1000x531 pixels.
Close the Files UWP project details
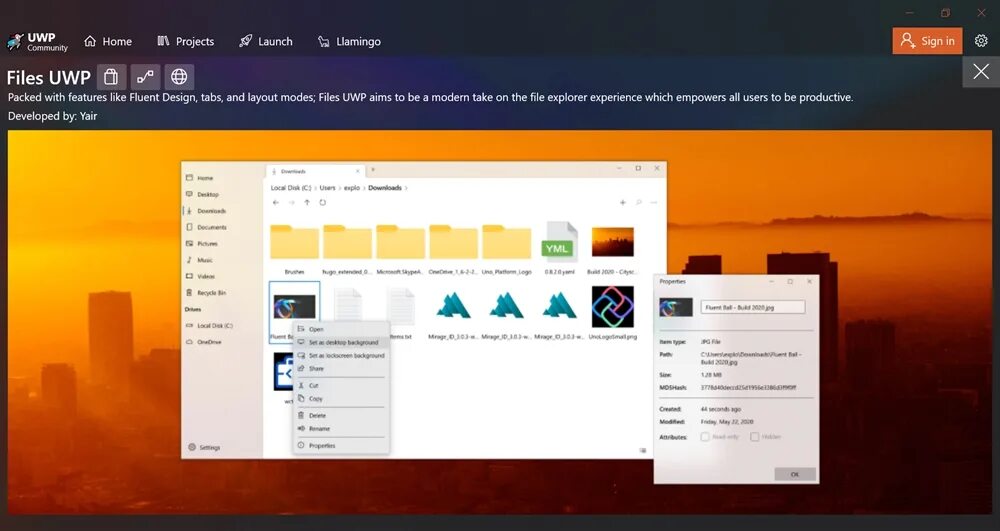[981, 71]
